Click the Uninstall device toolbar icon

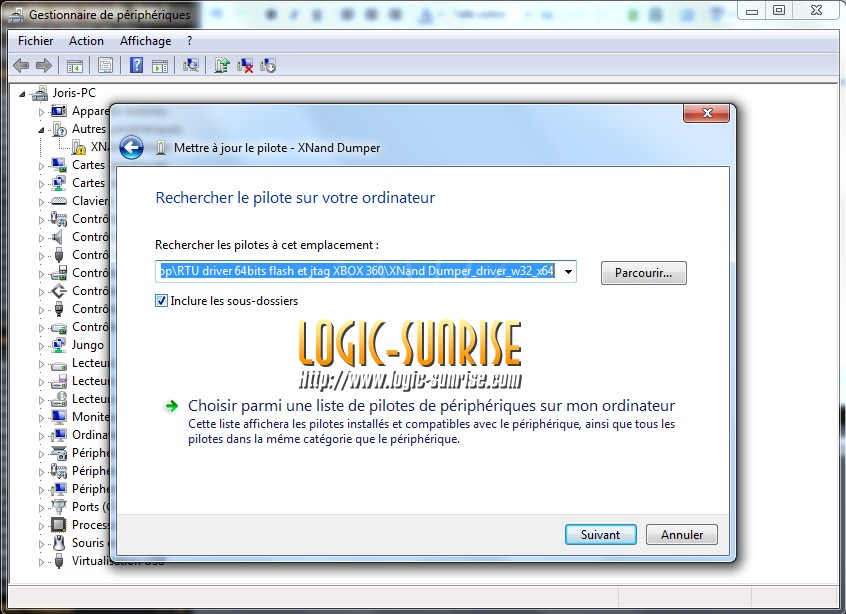click(245, 66)
